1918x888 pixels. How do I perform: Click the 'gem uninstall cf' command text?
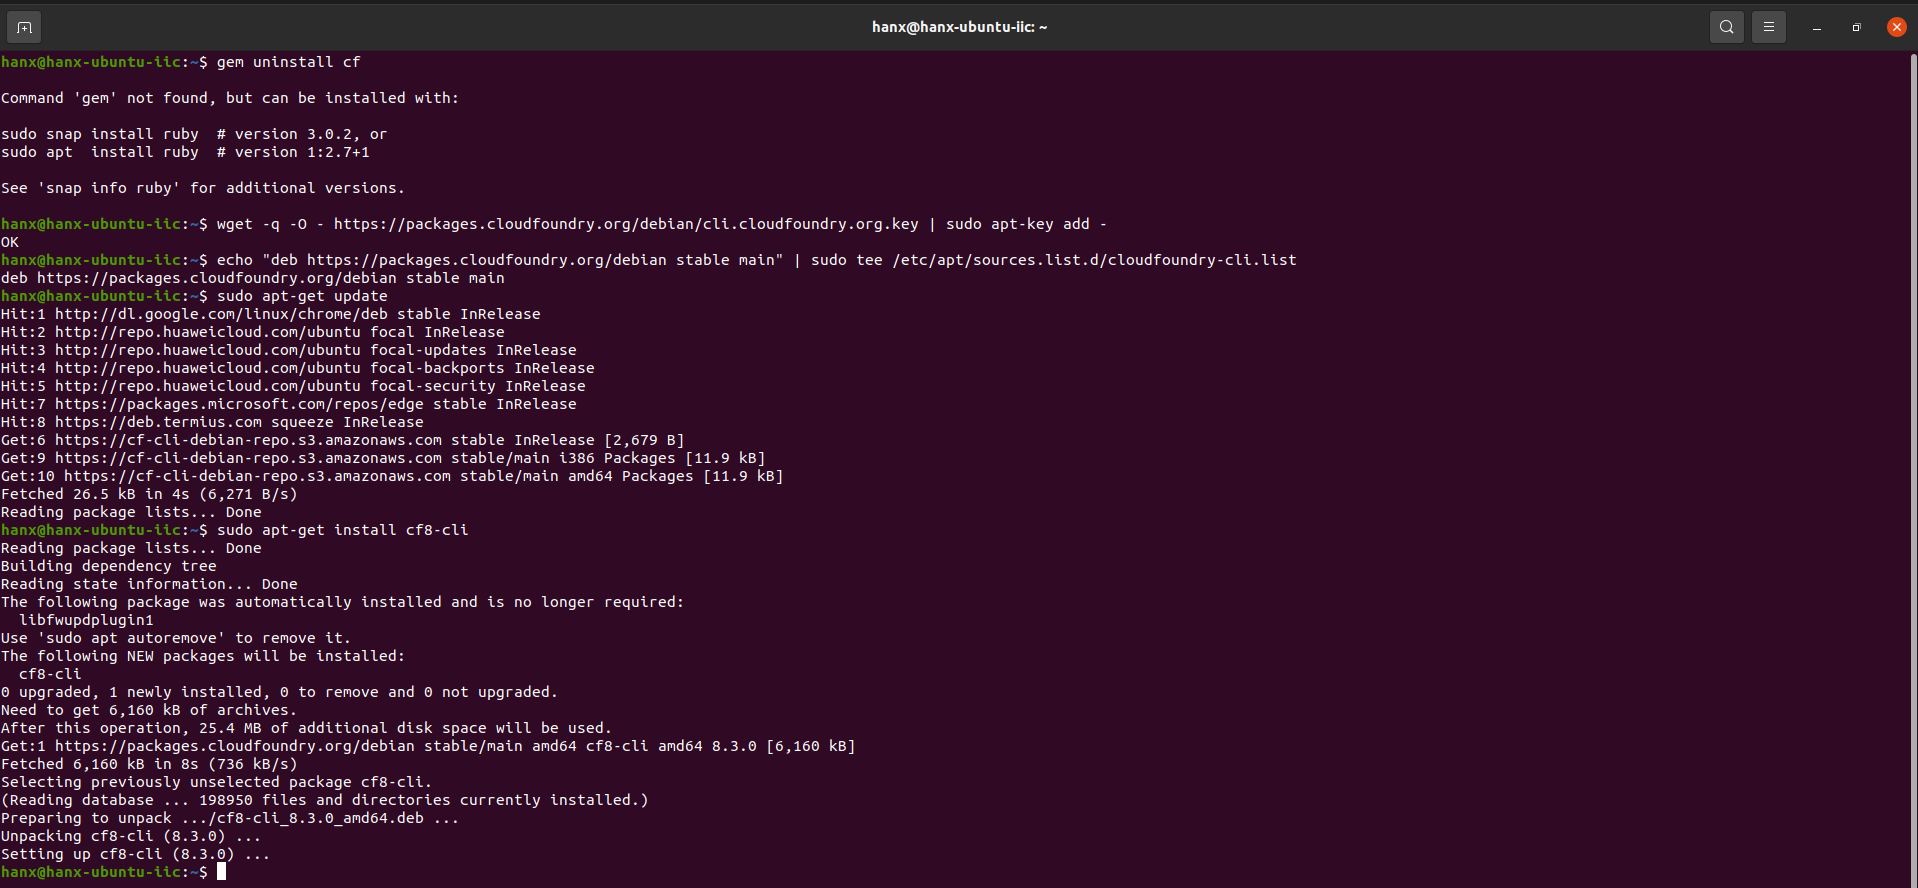click(288, 62)
